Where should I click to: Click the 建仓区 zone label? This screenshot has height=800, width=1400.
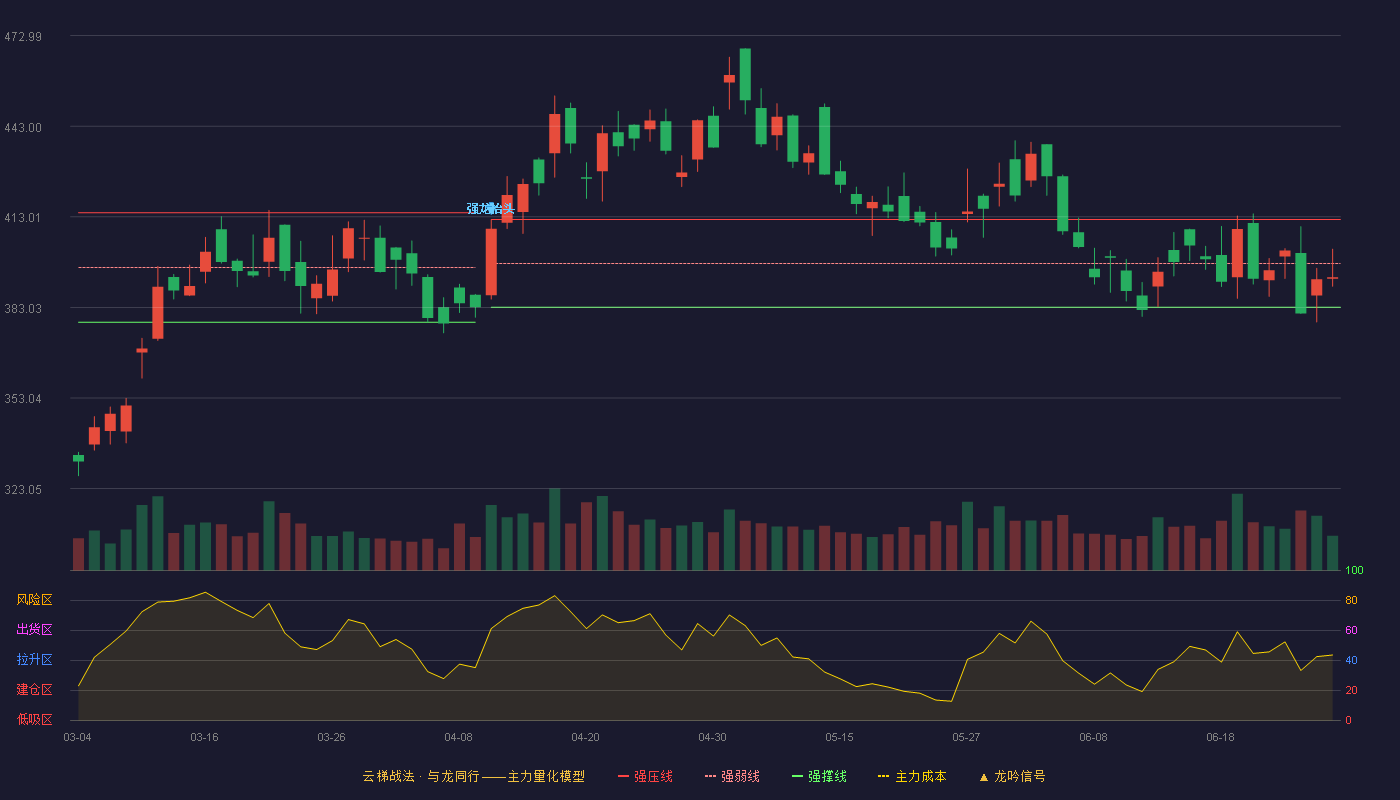[x=35, y=690]
